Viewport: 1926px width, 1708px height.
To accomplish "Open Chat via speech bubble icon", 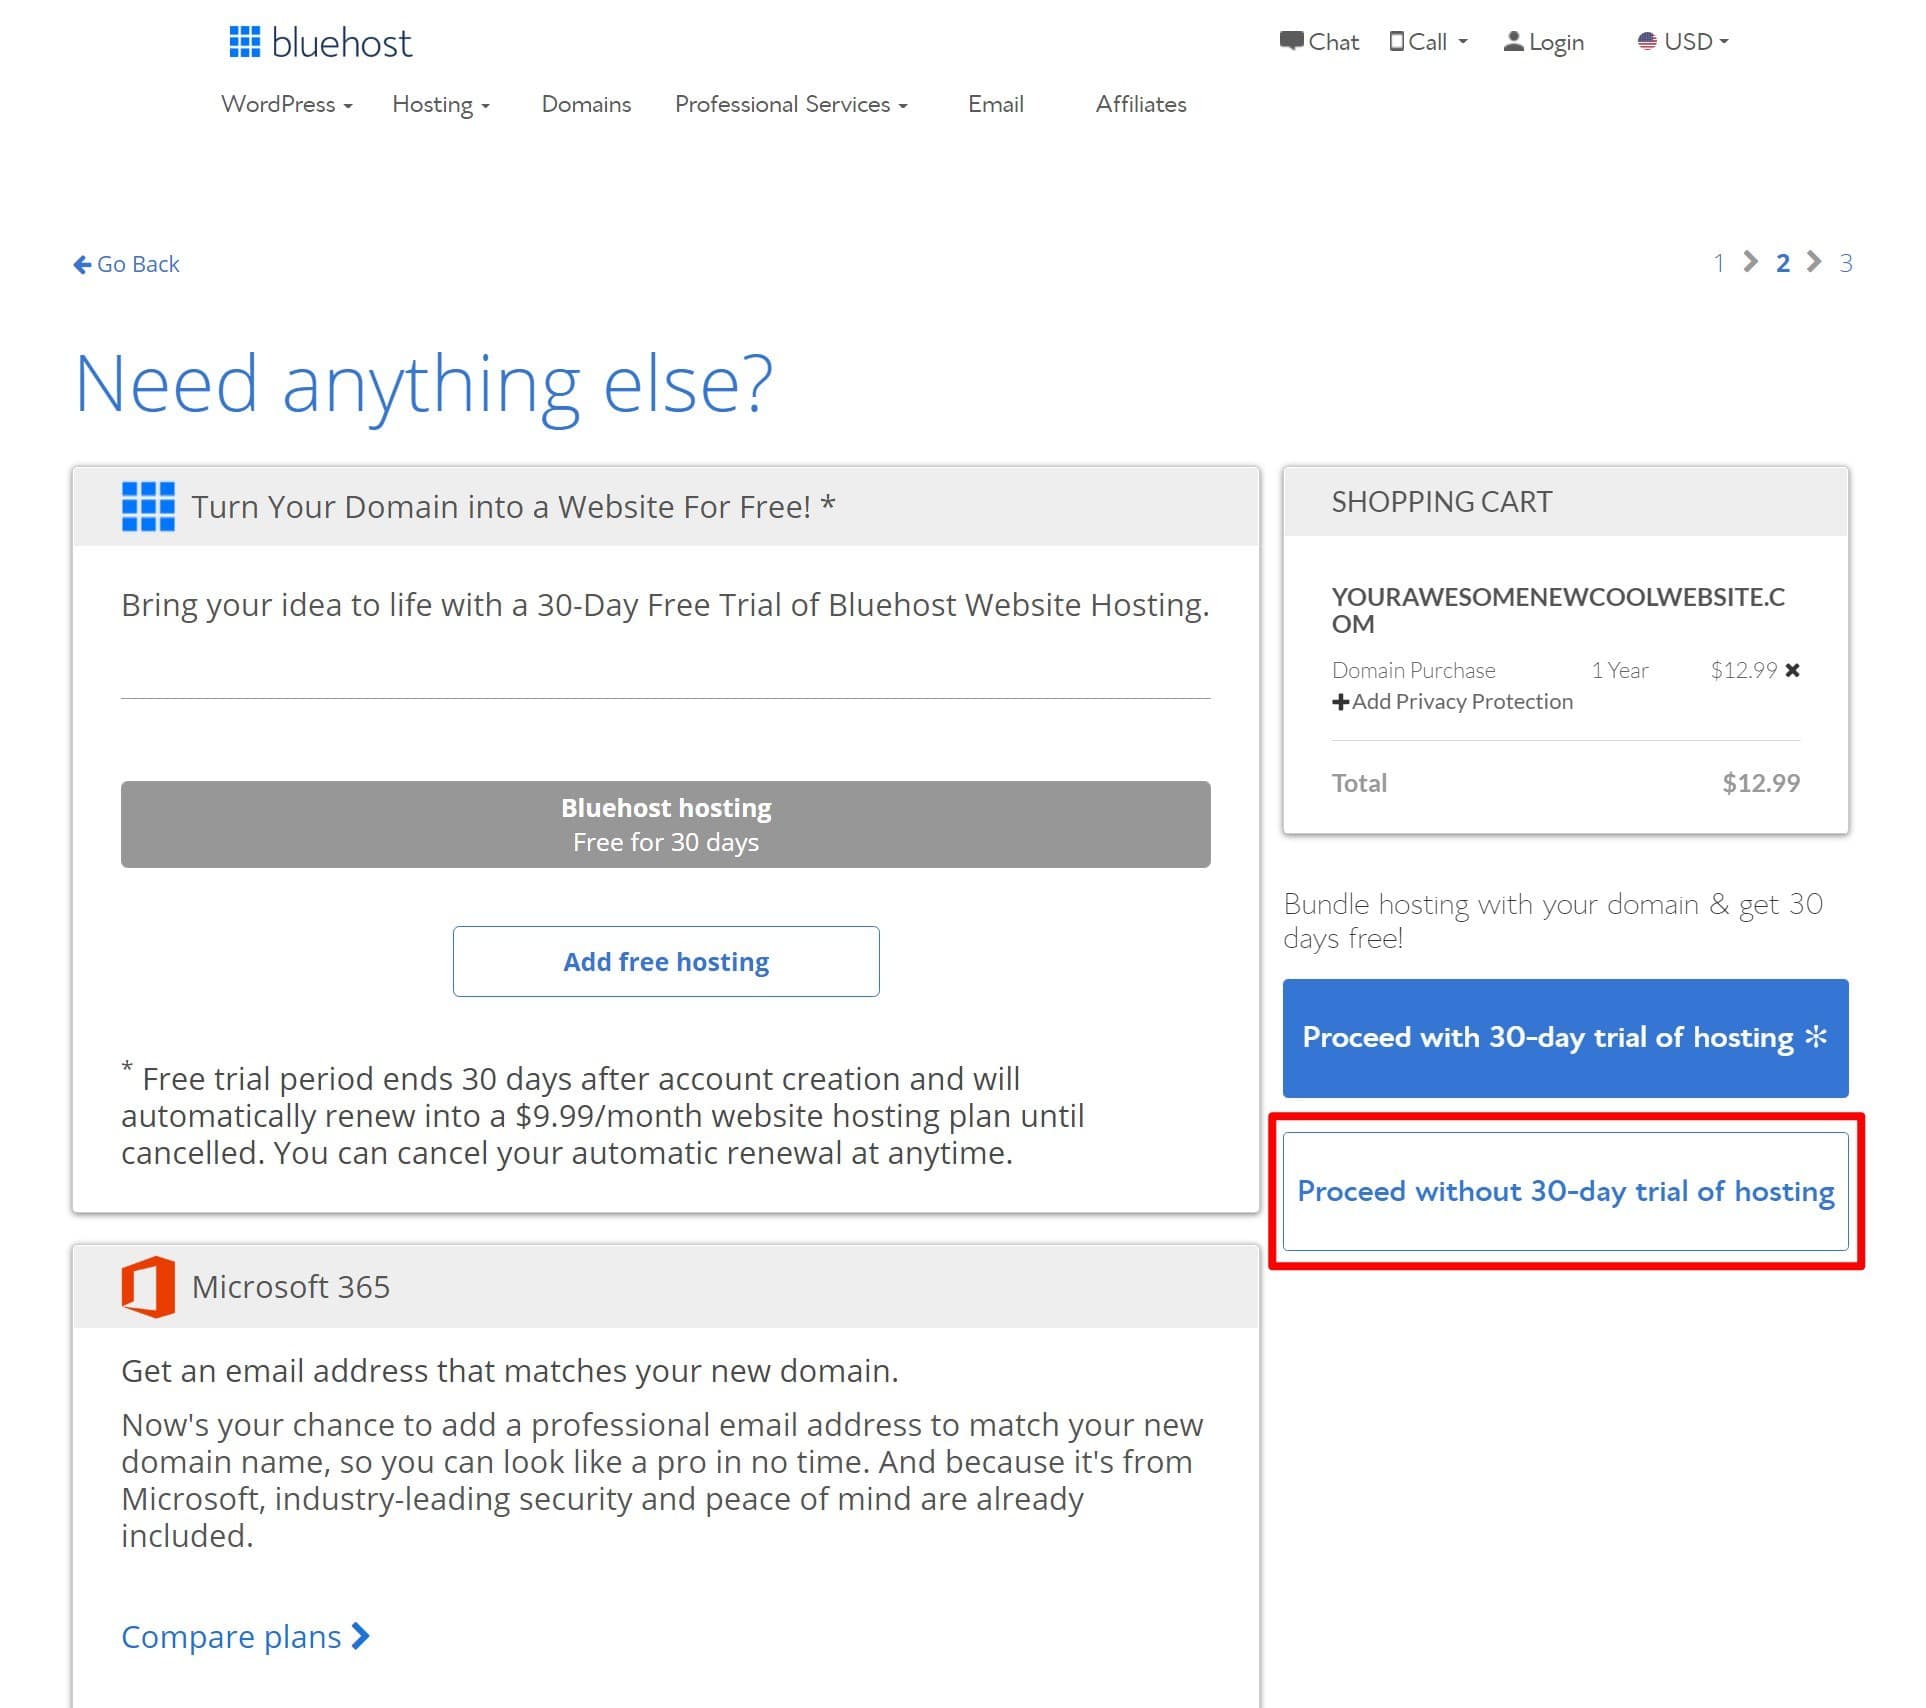I will tap(1291, 41).
